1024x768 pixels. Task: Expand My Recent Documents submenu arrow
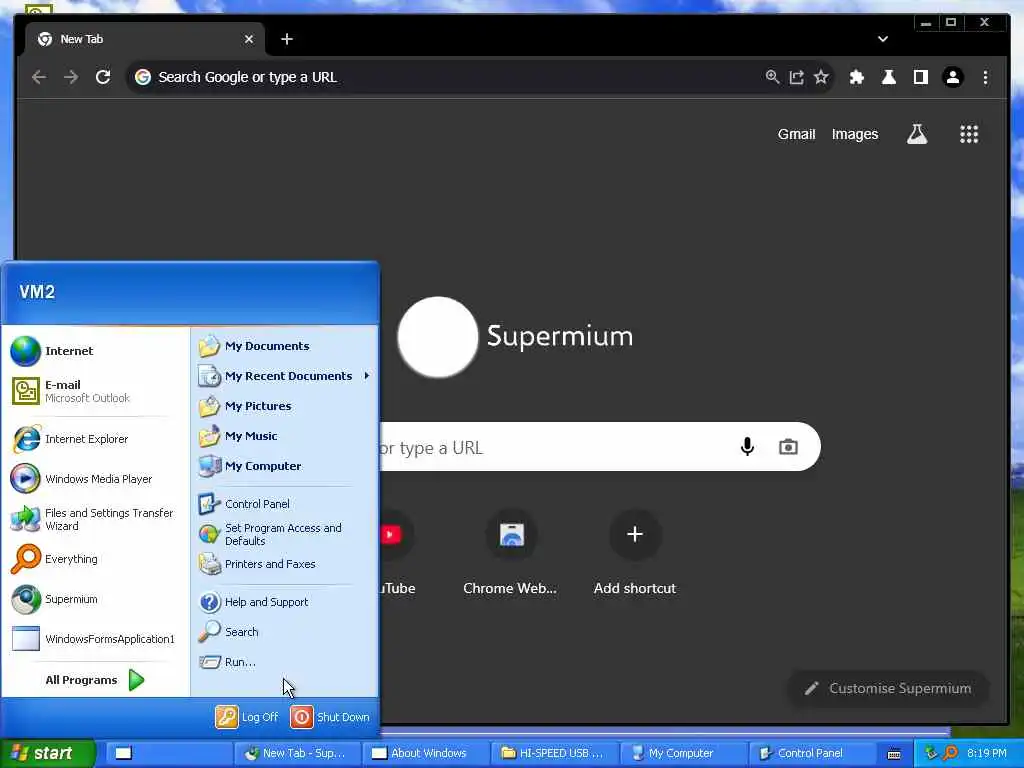(367, 376)
